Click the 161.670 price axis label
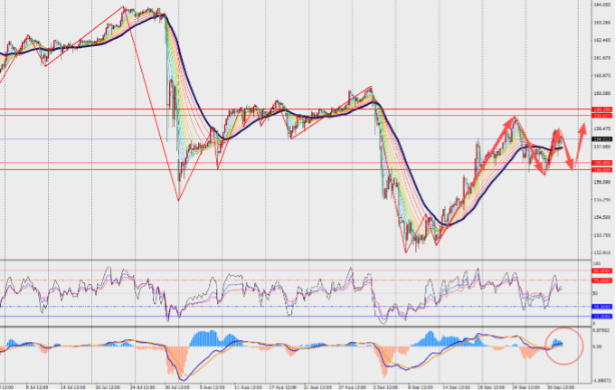The image size is (616, 390). (602, 58)
